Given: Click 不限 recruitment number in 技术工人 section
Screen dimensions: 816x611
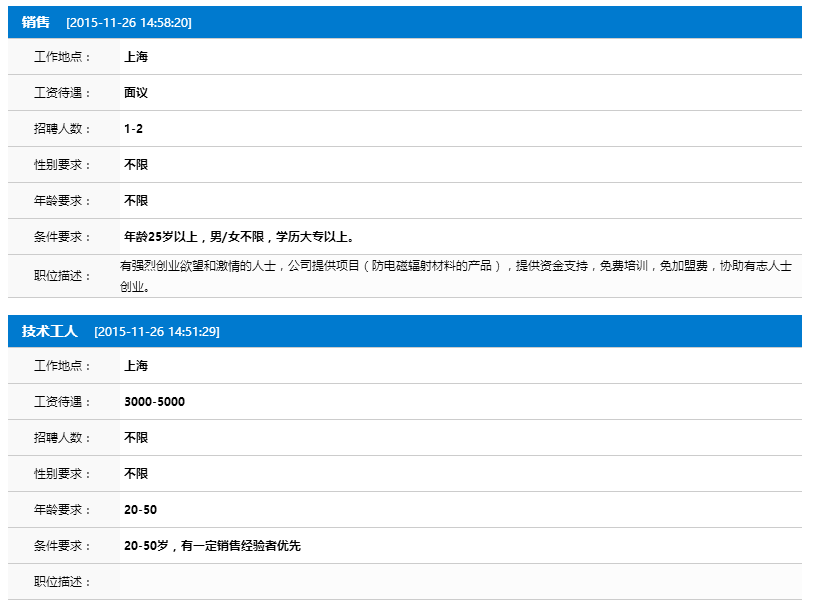Looking at the screenshot, I should [x=136, y=438].
